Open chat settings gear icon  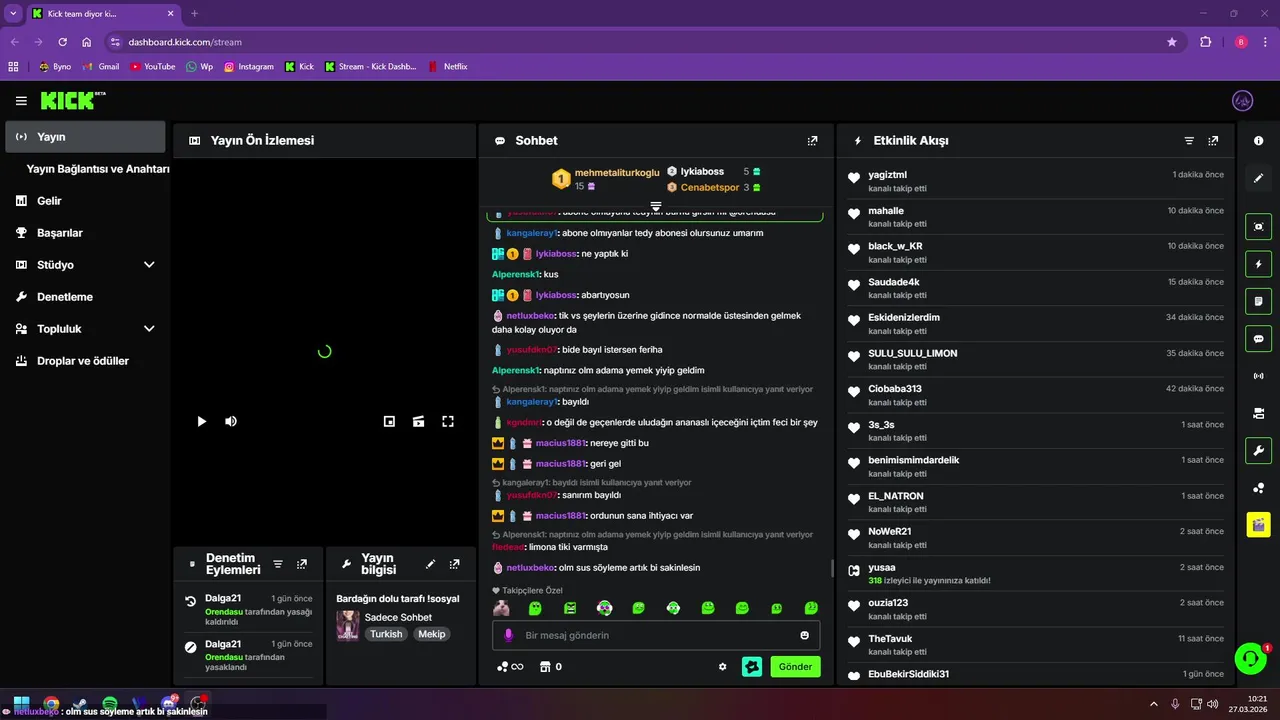click(723, 667)
